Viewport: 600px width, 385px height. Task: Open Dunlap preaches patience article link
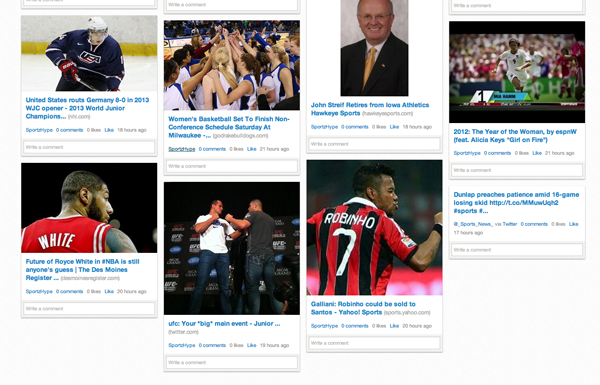(x=516, y=203)
